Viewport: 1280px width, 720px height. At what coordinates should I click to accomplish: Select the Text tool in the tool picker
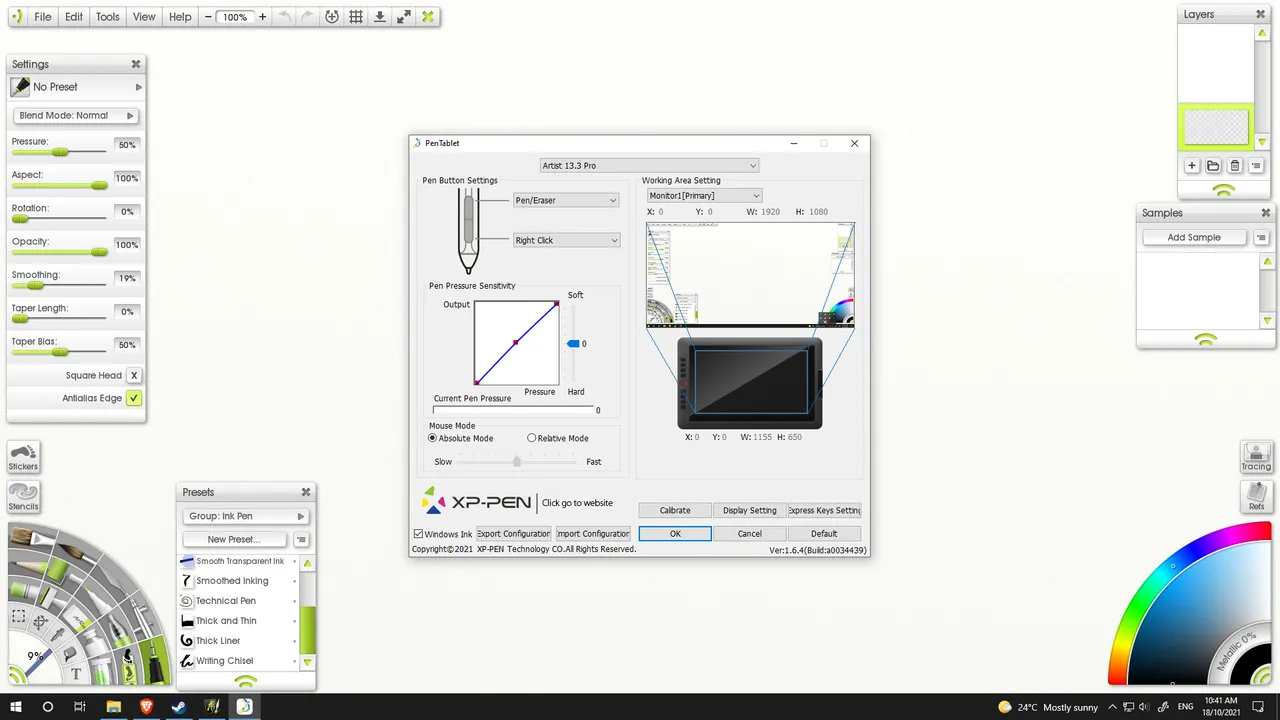tap(76, 673)
